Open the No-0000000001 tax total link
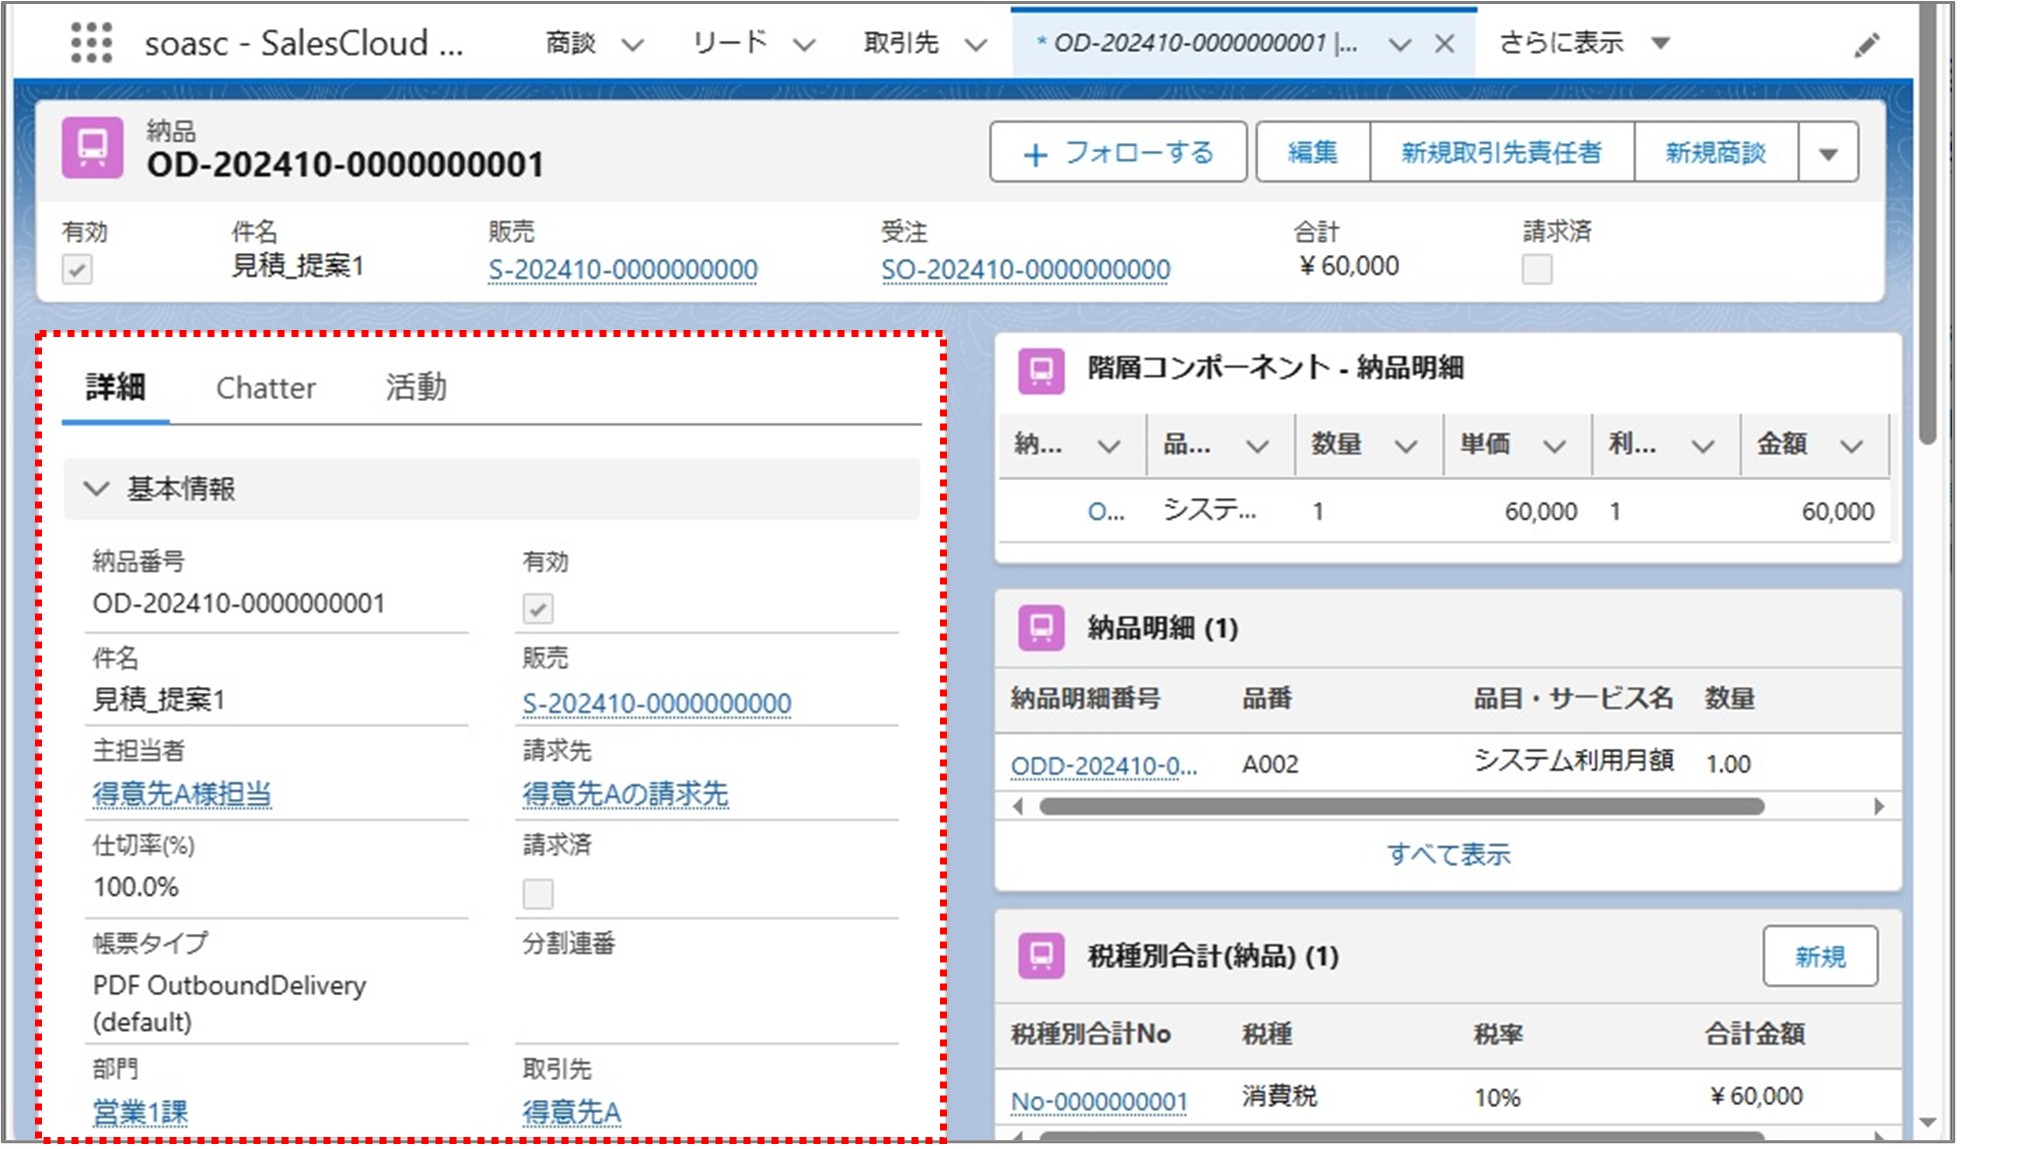This screenshot has width=2027, height=1149. 1099,1102
